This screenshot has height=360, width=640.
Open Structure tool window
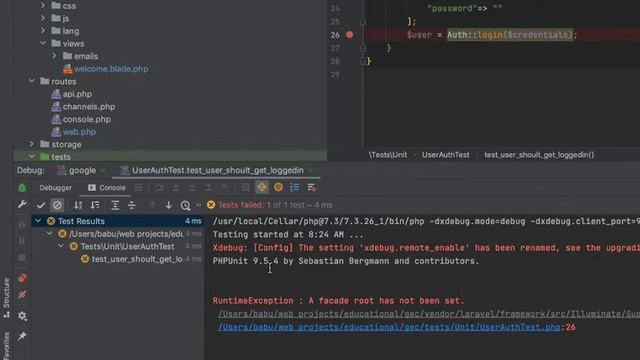7,298
